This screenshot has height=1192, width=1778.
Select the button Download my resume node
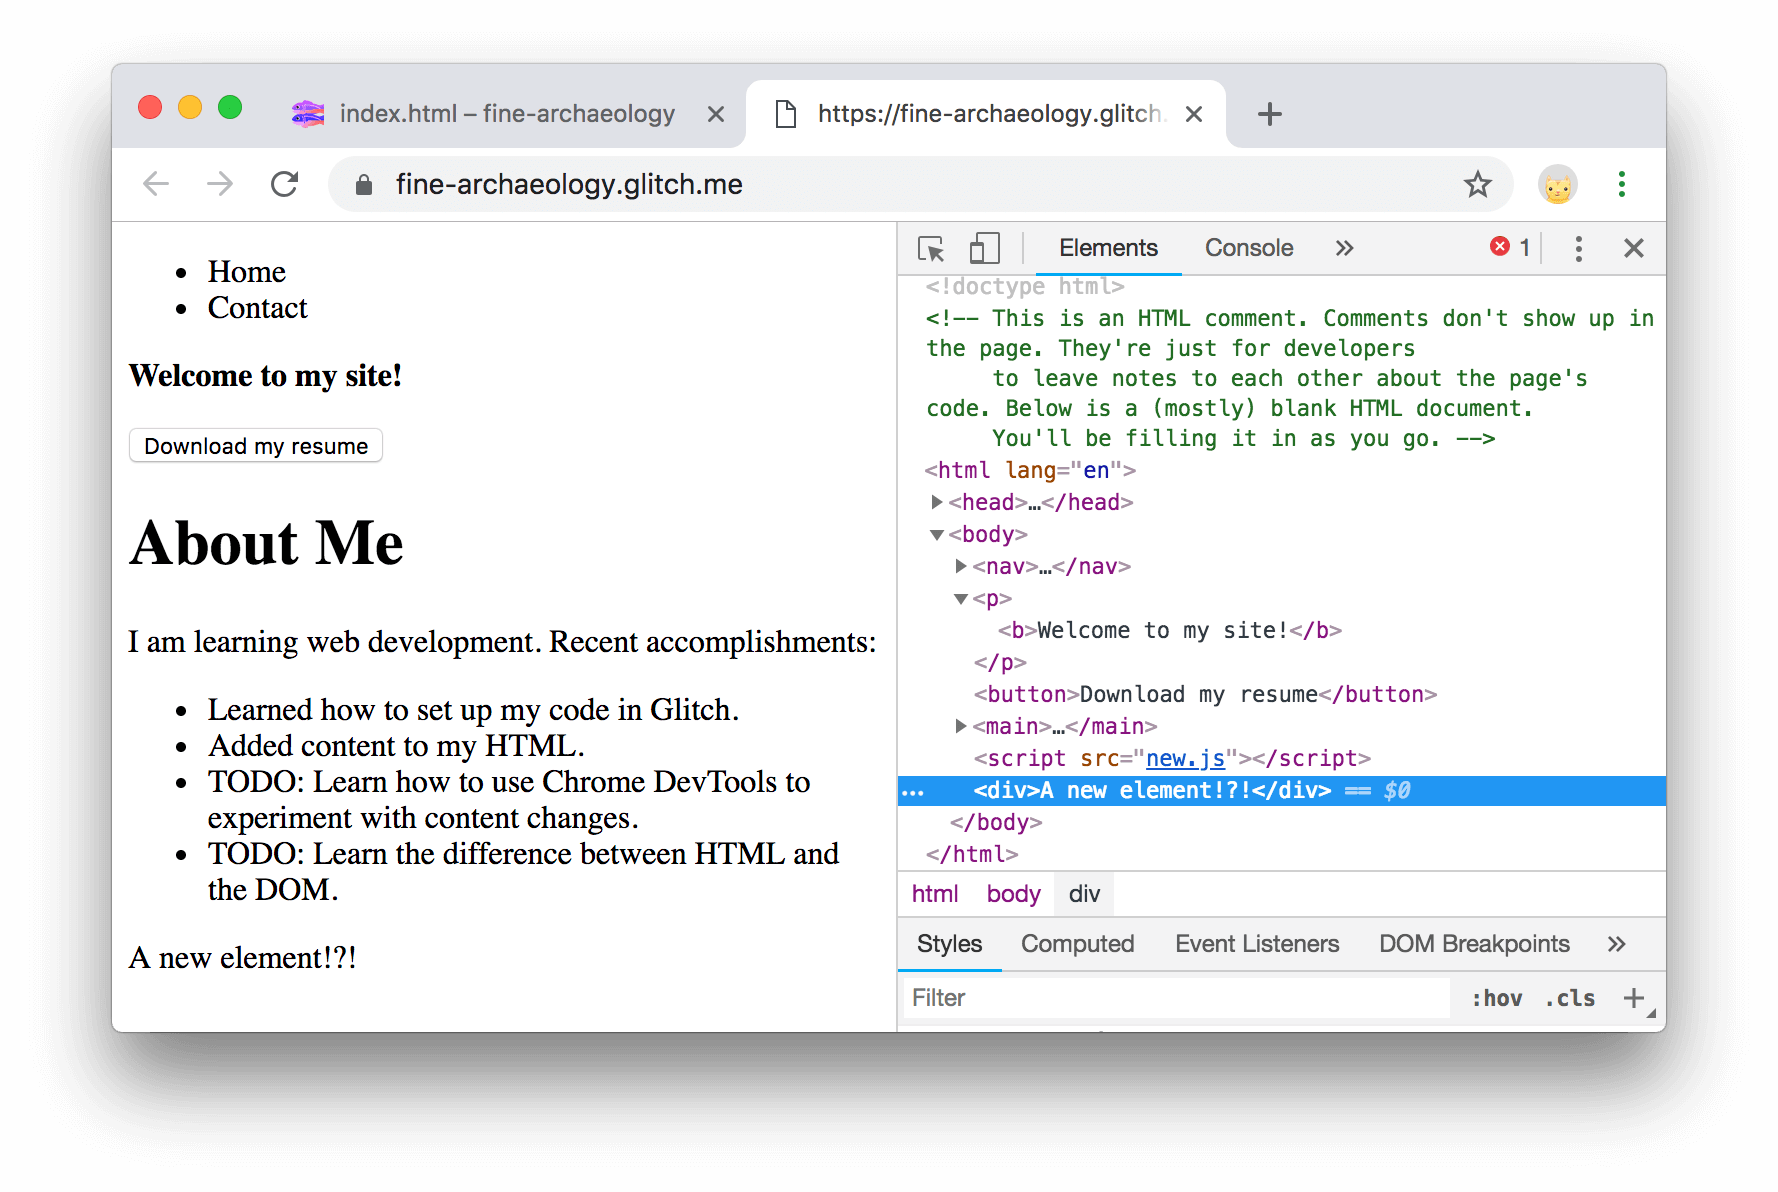click(1205, 694)
